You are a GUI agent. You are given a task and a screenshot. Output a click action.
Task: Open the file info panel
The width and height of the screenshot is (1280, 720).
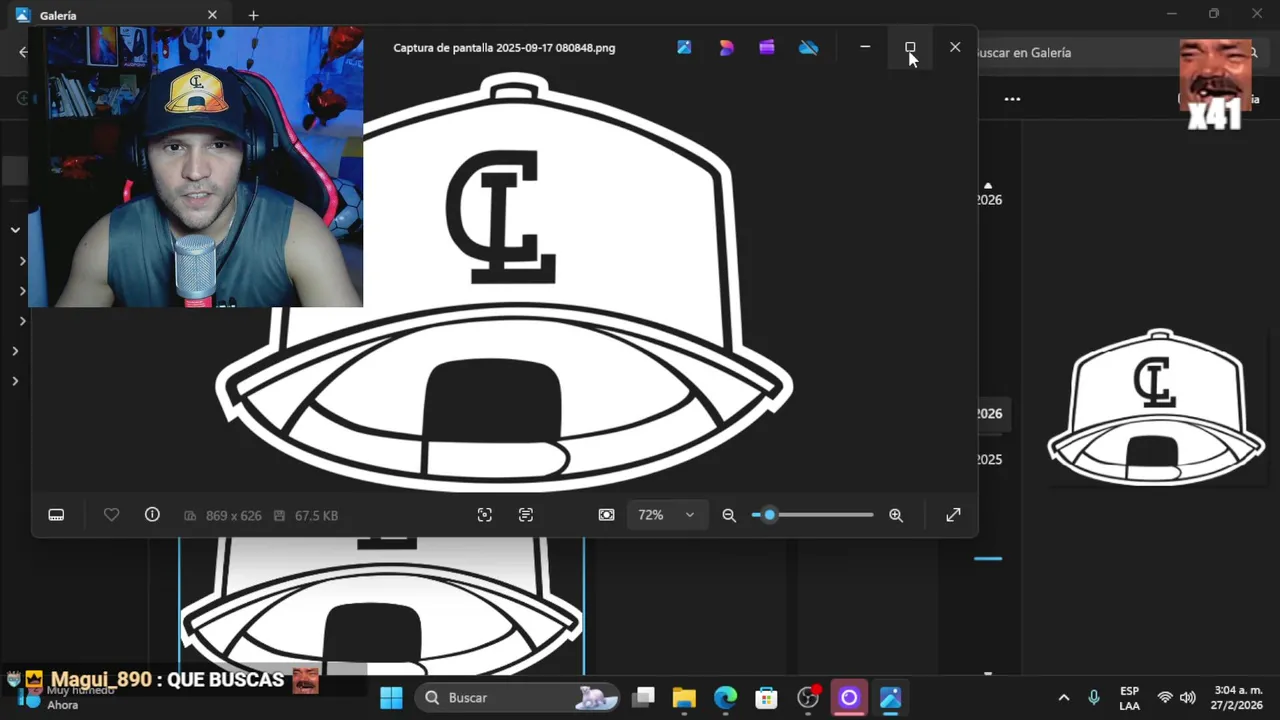(x=152, y=514)
